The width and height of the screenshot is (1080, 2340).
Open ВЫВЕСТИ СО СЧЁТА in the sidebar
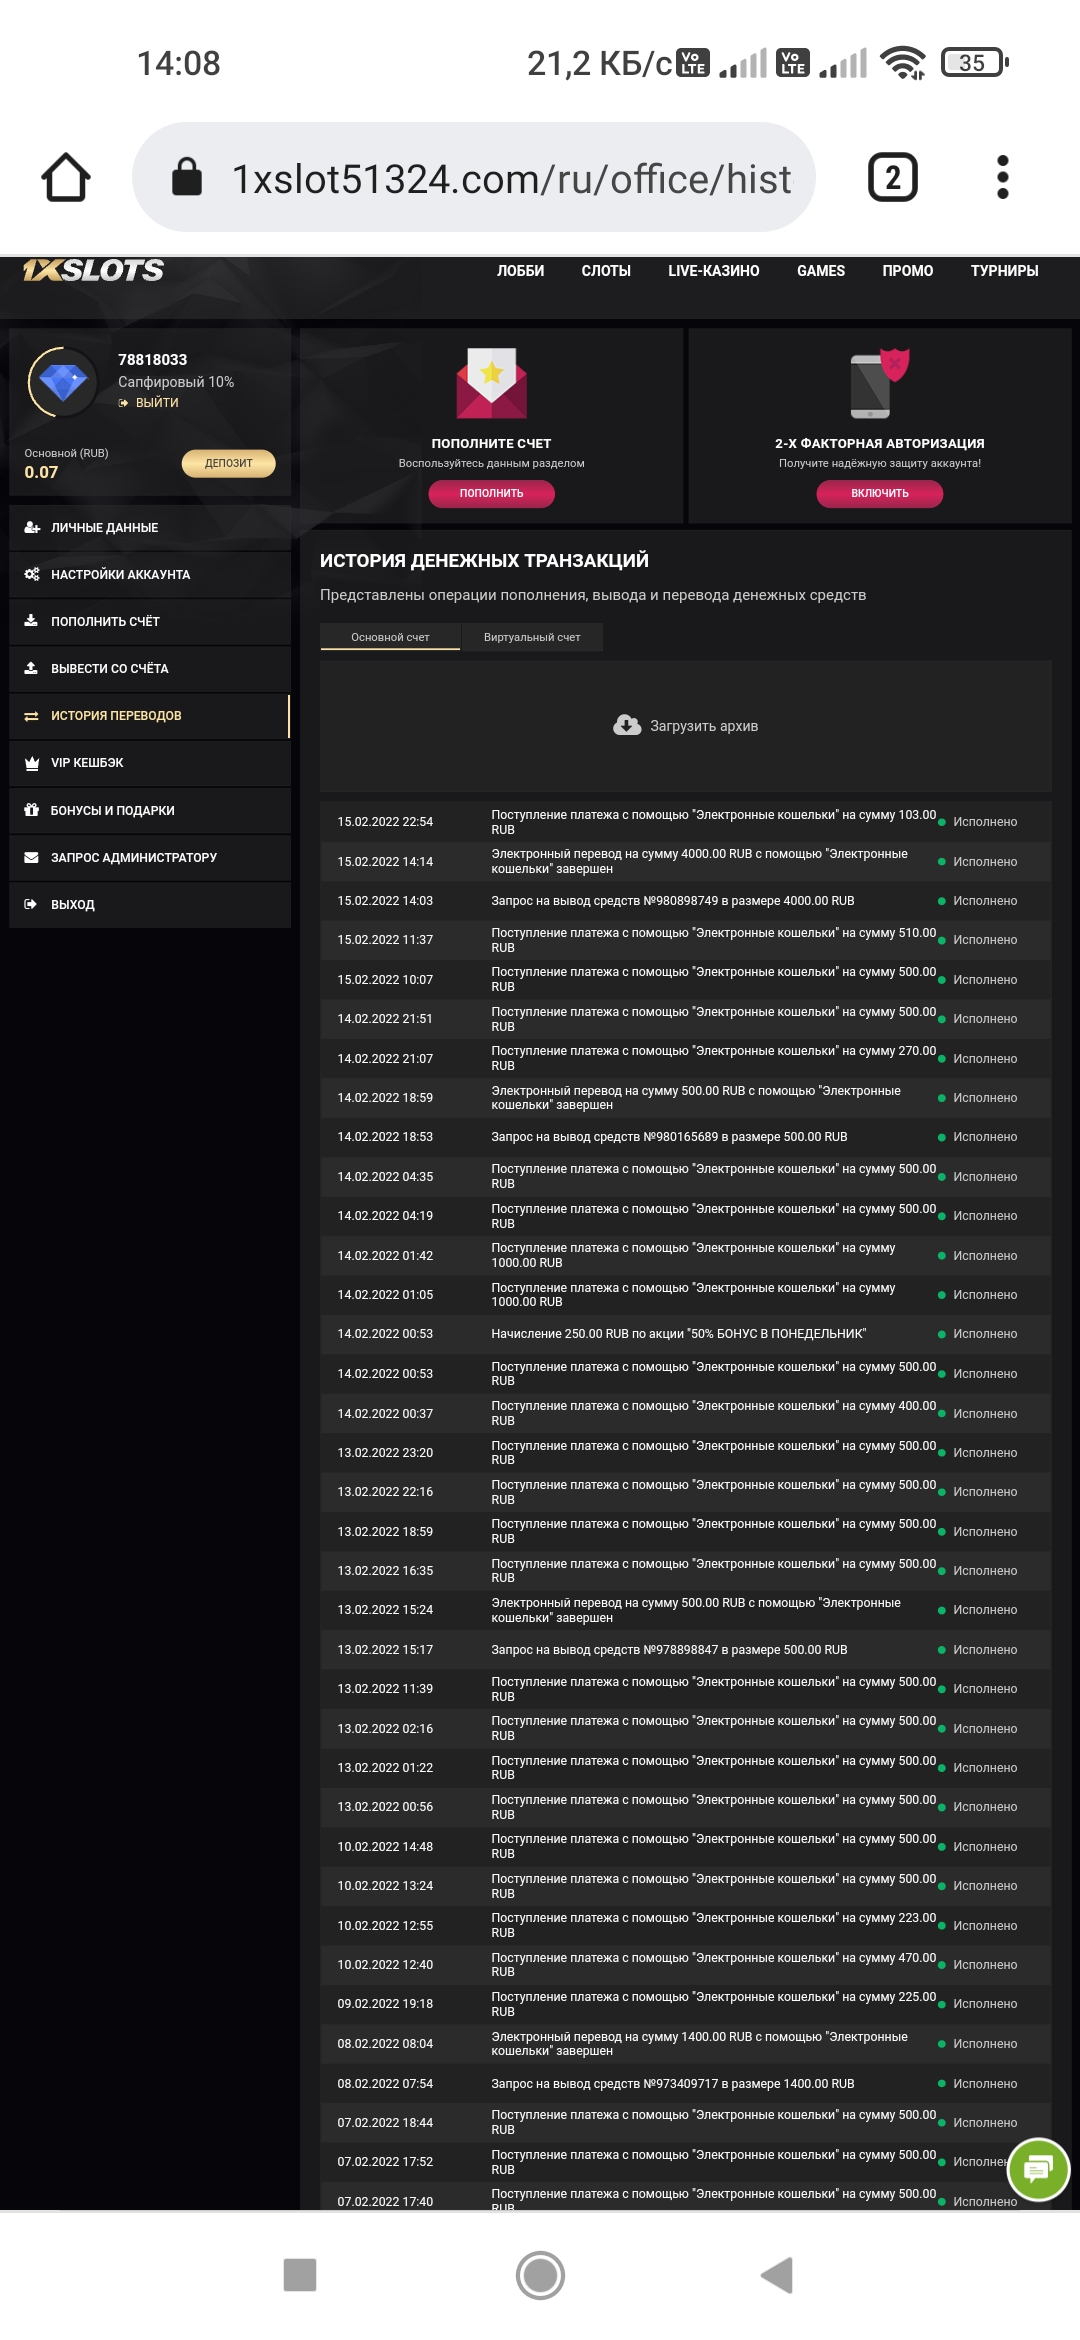click(150, 668)
